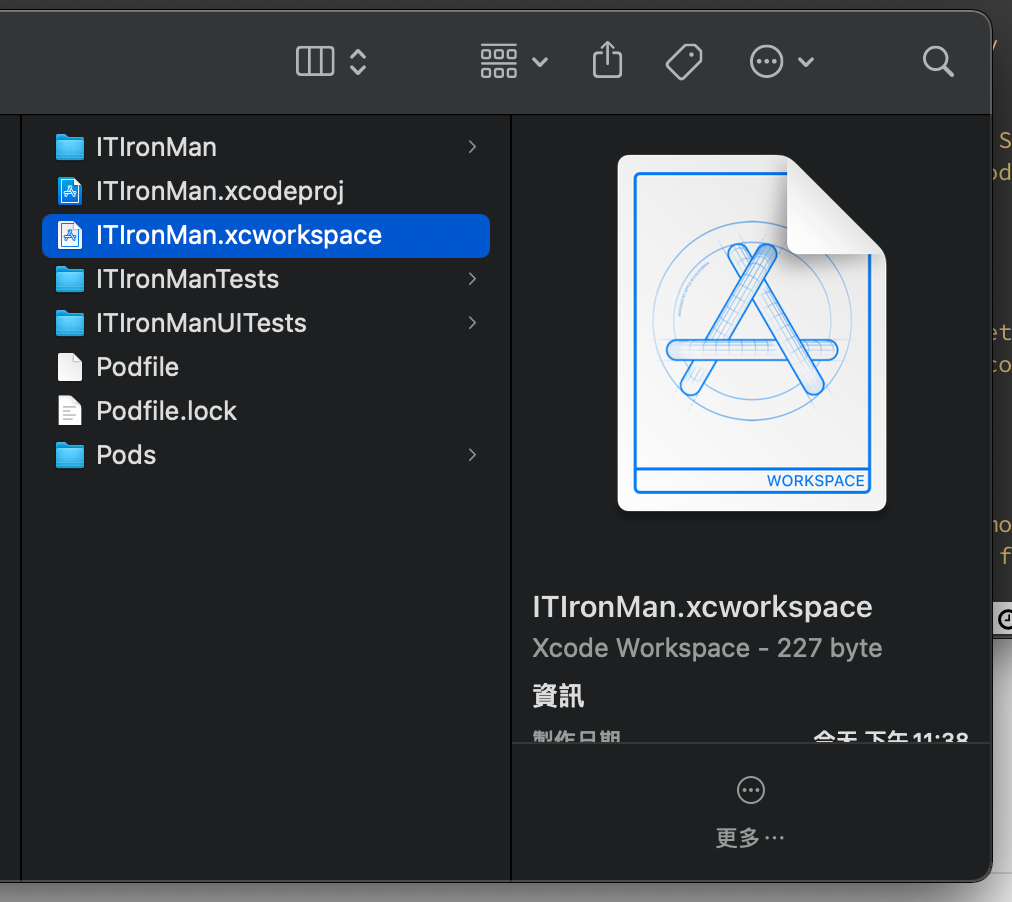Viewport: 1012px width, 902px height.
Task: Click the Podfile.lock document icon
Action: point(70,411)
